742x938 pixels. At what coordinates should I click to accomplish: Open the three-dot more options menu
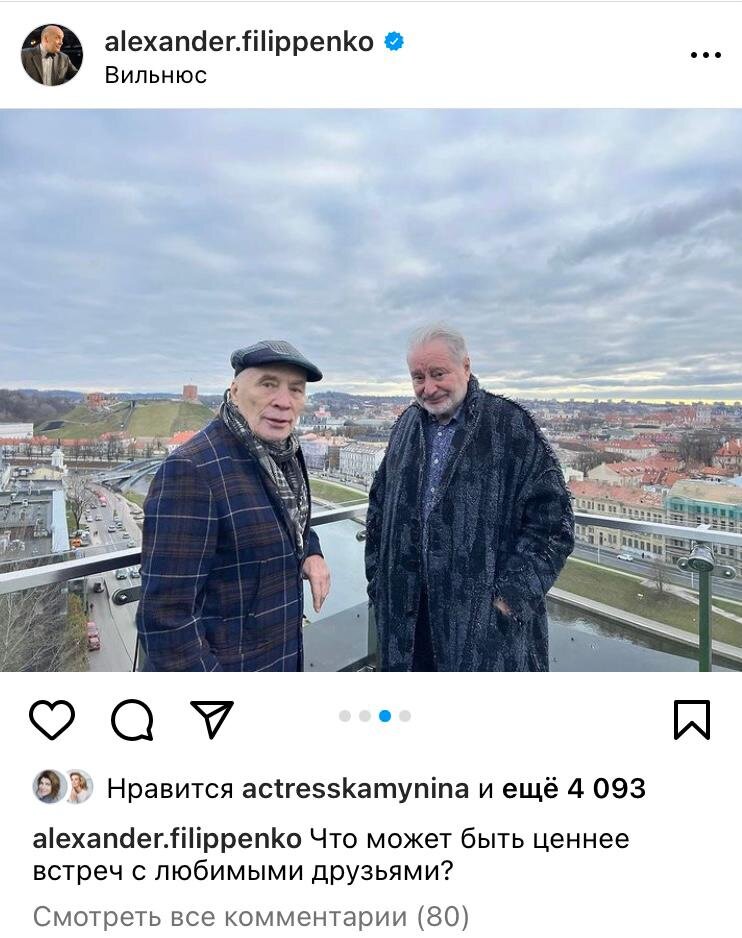coord(705,55)
